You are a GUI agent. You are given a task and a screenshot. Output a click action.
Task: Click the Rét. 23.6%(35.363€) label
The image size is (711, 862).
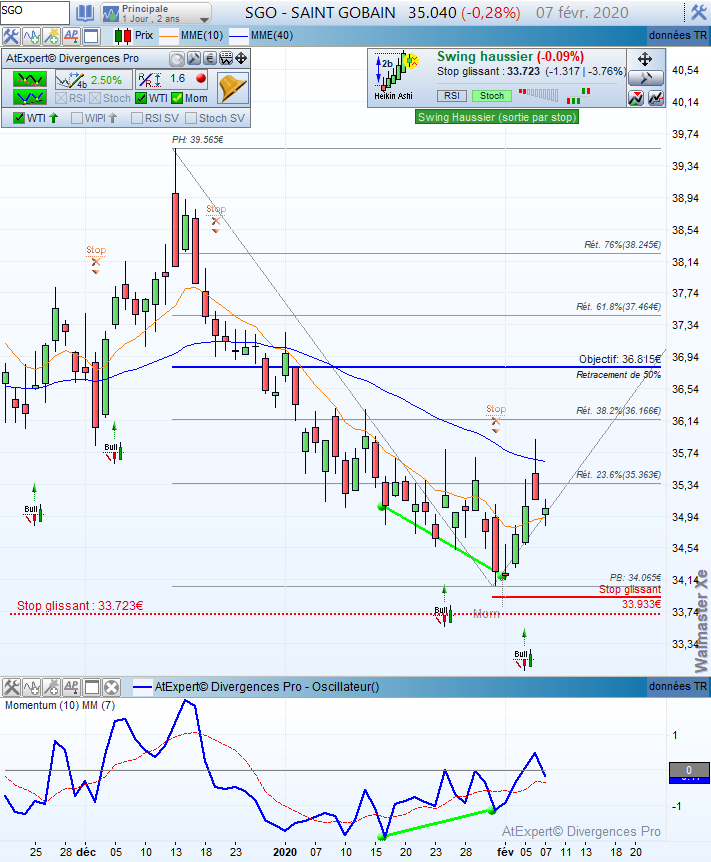618,474
